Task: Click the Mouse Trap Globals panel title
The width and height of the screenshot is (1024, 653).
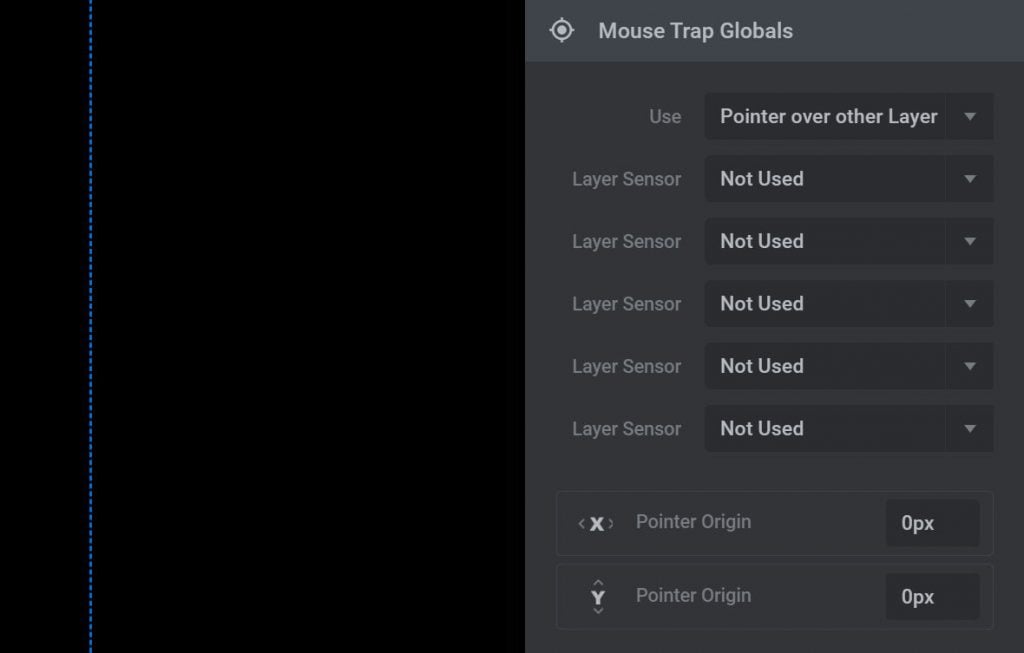Action: 694,31
